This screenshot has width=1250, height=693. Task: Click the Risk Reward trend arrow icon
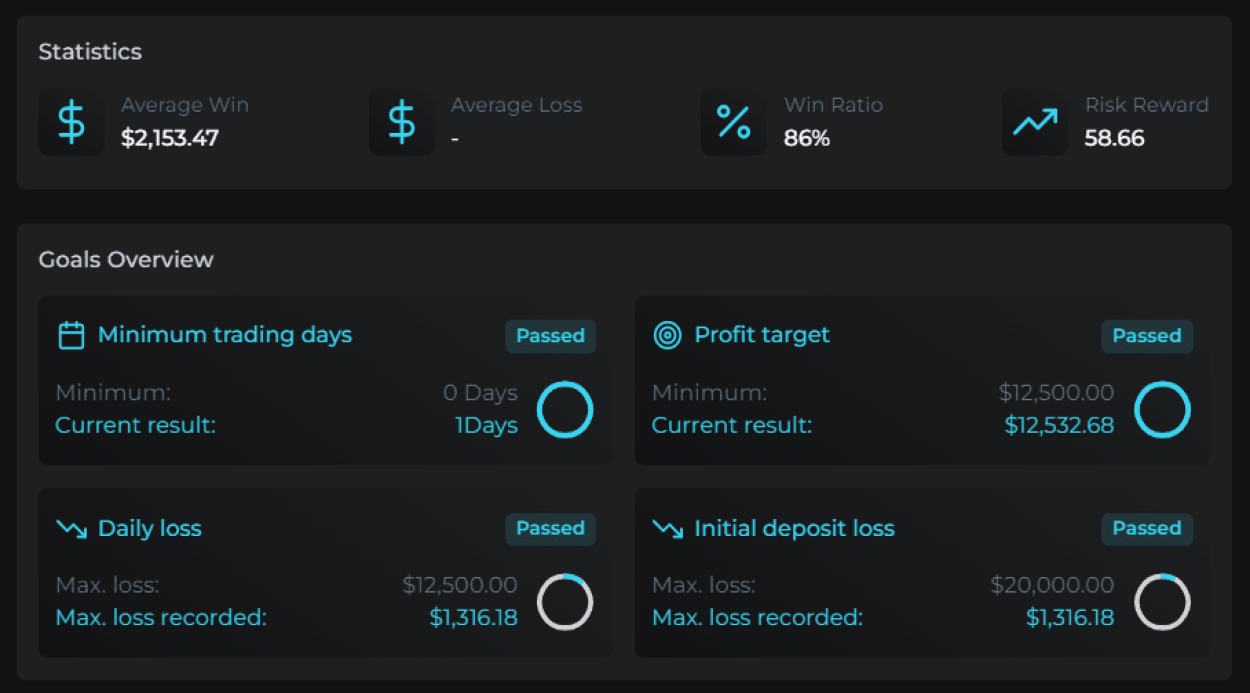(x=1034, y=122)
